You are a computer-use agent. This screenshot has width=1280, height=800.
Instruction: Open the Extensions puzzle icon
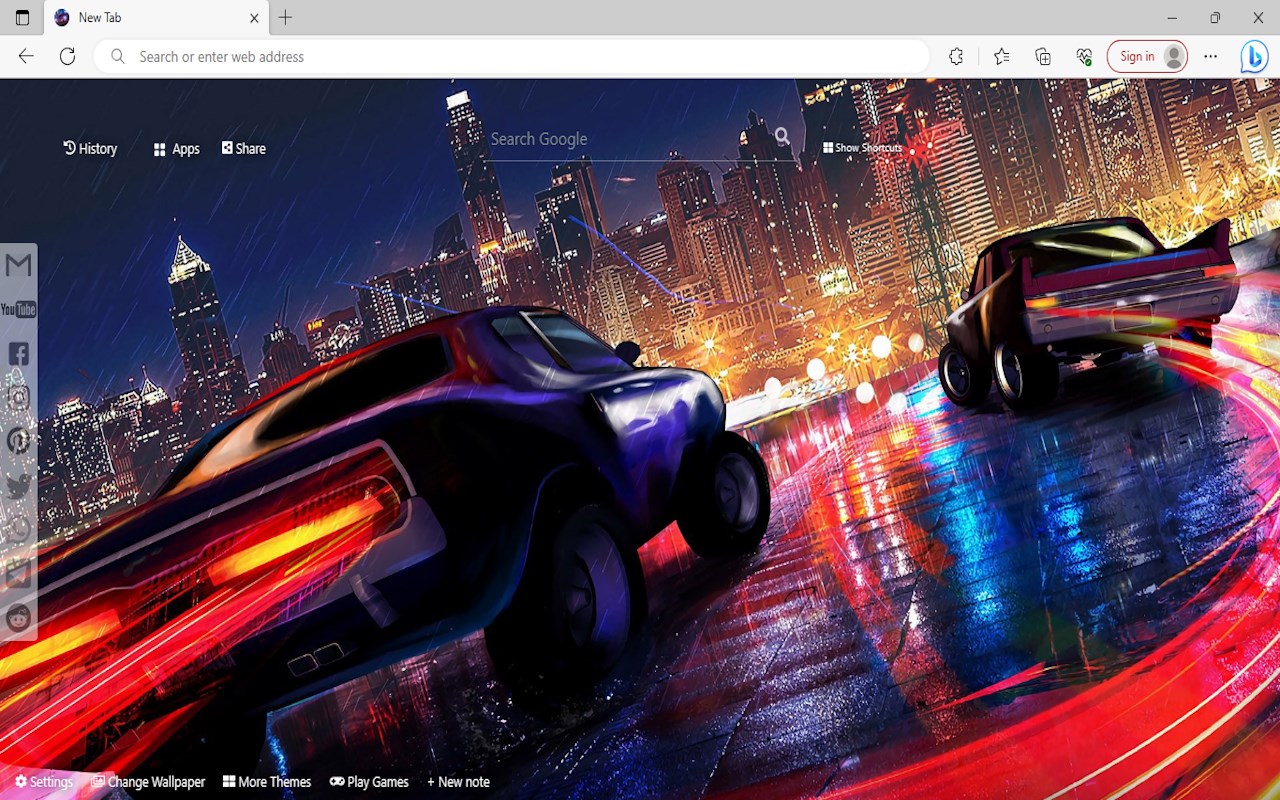pos(956,57)
